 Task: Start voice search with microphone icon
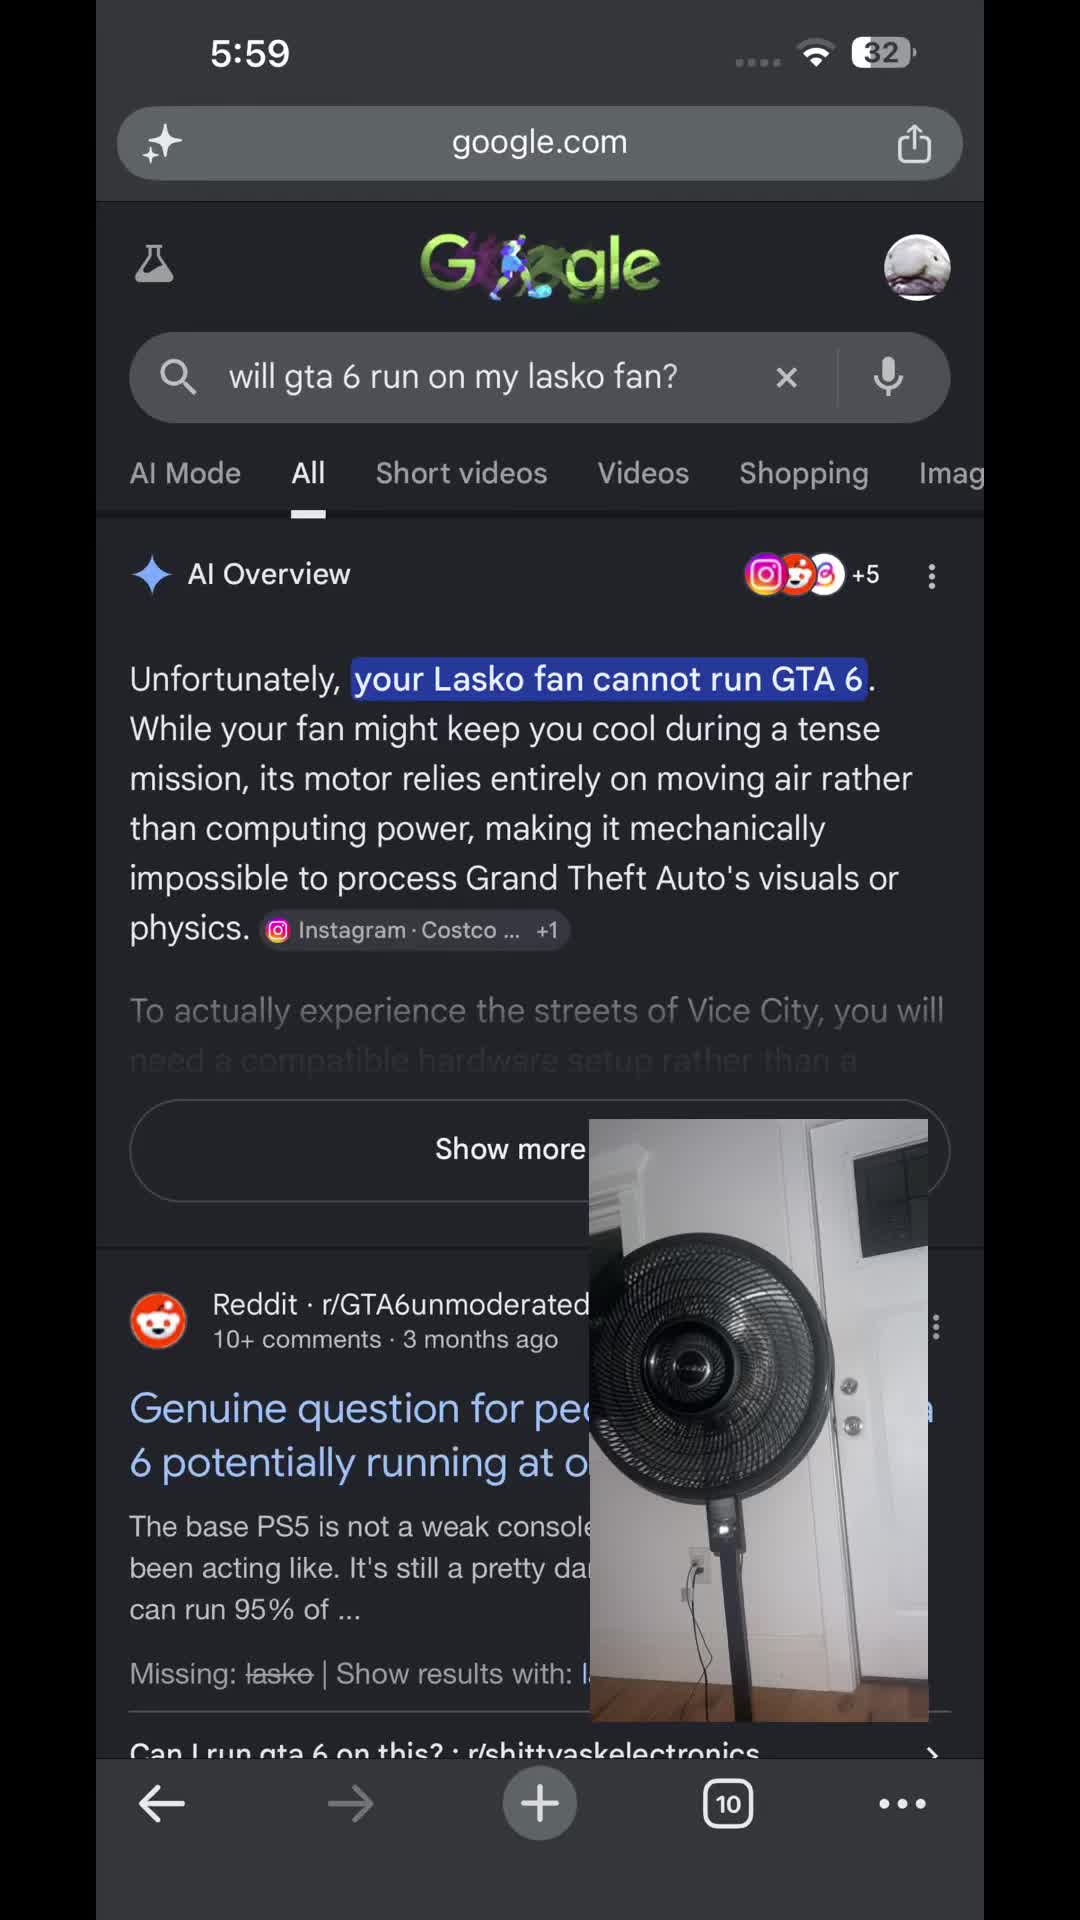pyautogui.click(x=888, y=377)
